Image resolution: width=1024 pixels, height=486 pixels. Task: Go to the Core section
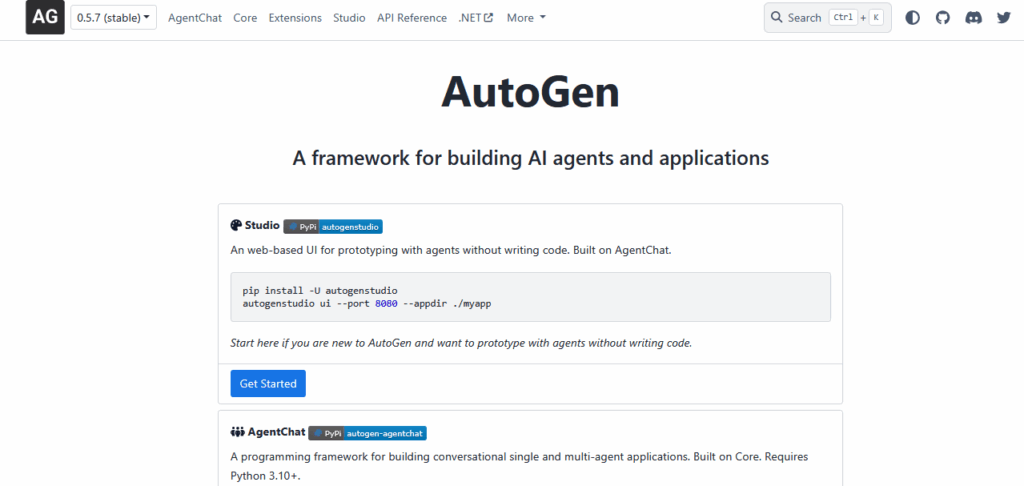245,18
